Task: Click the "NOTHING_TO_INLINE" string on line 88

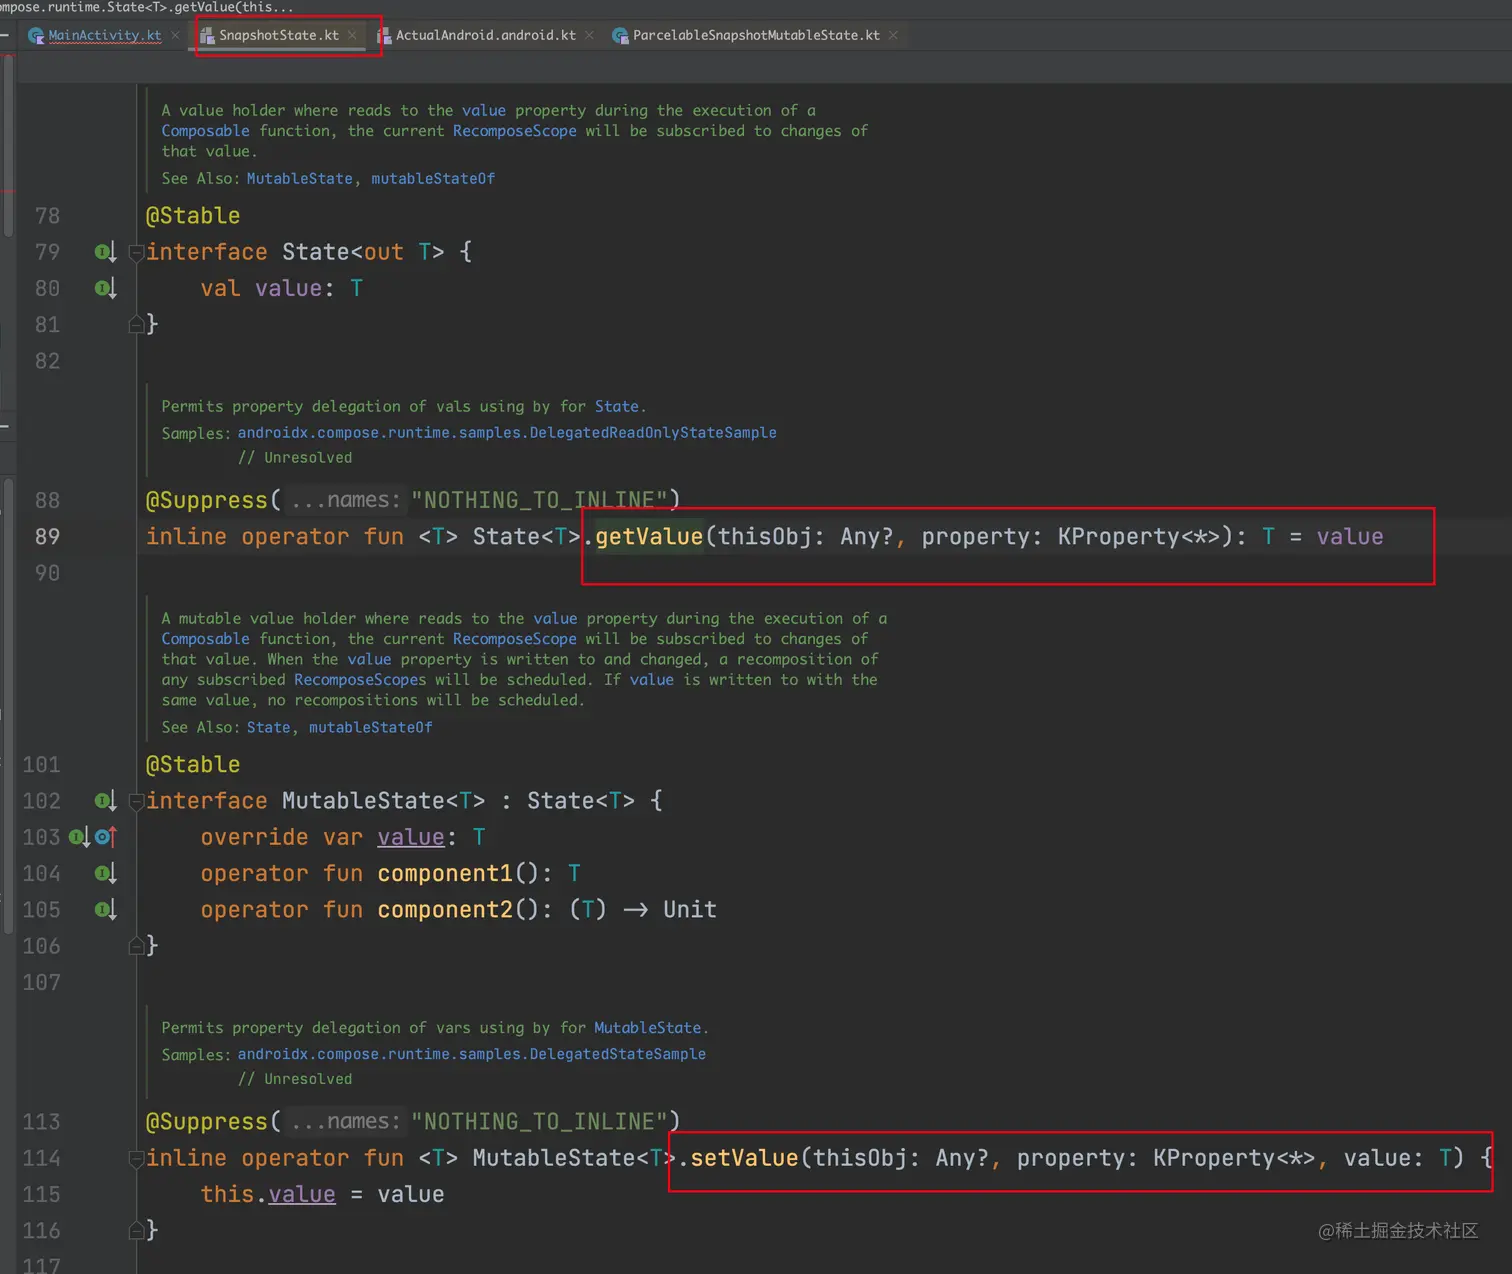Action: [540, 500]
